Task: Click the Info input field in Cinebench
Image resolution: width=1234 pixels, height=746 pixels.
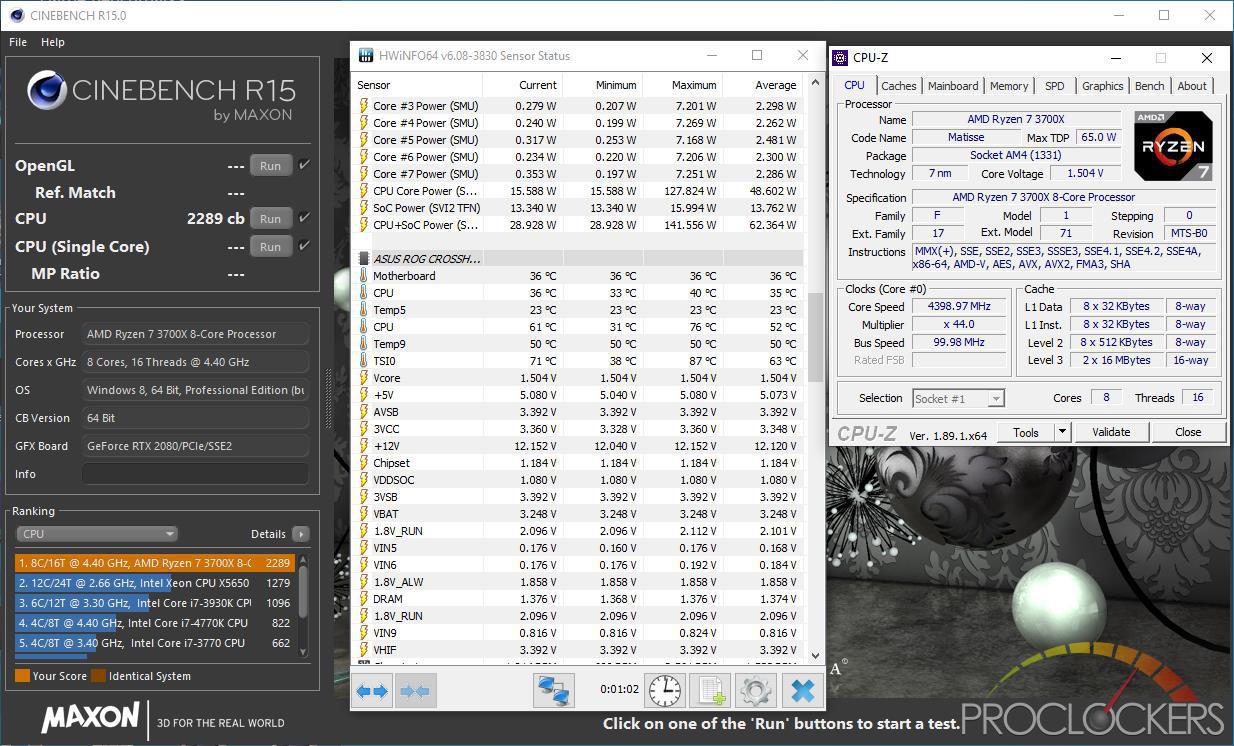Action: pyautogui.click(x=195, y=474)
